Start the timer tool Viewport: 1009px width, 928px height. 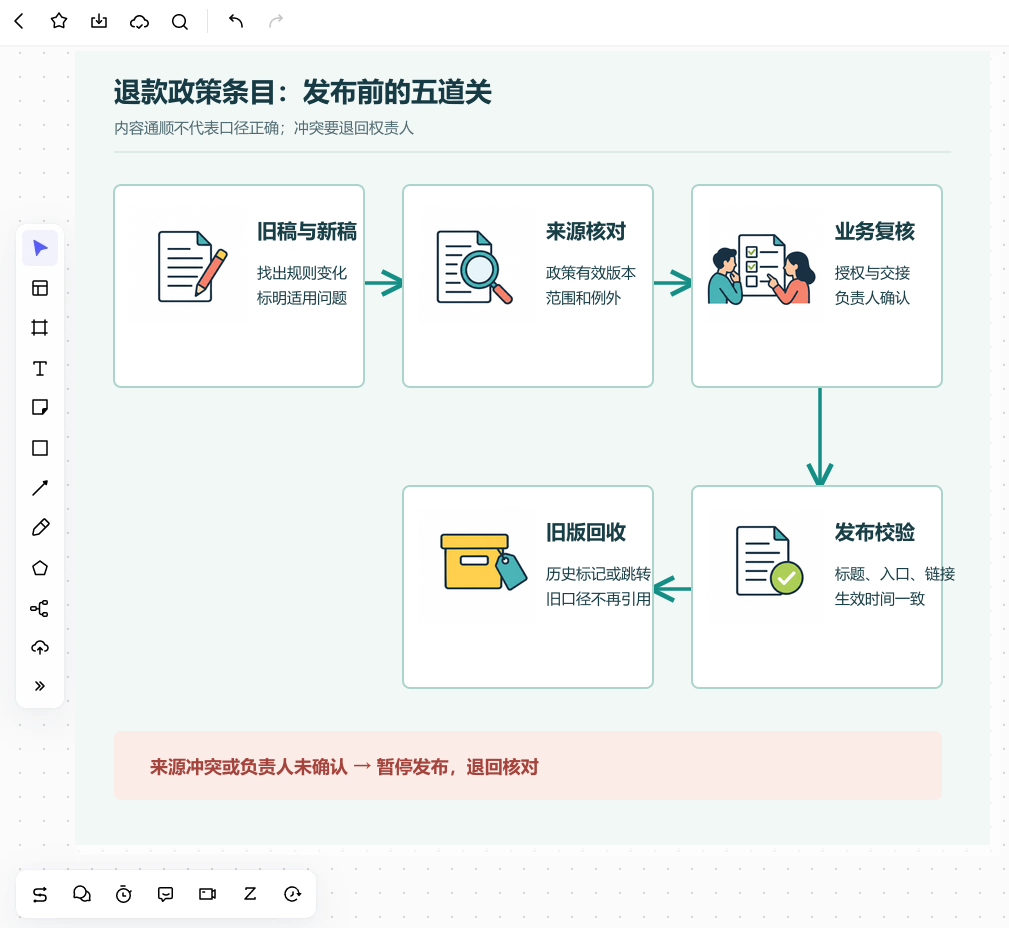click(124, 894)
